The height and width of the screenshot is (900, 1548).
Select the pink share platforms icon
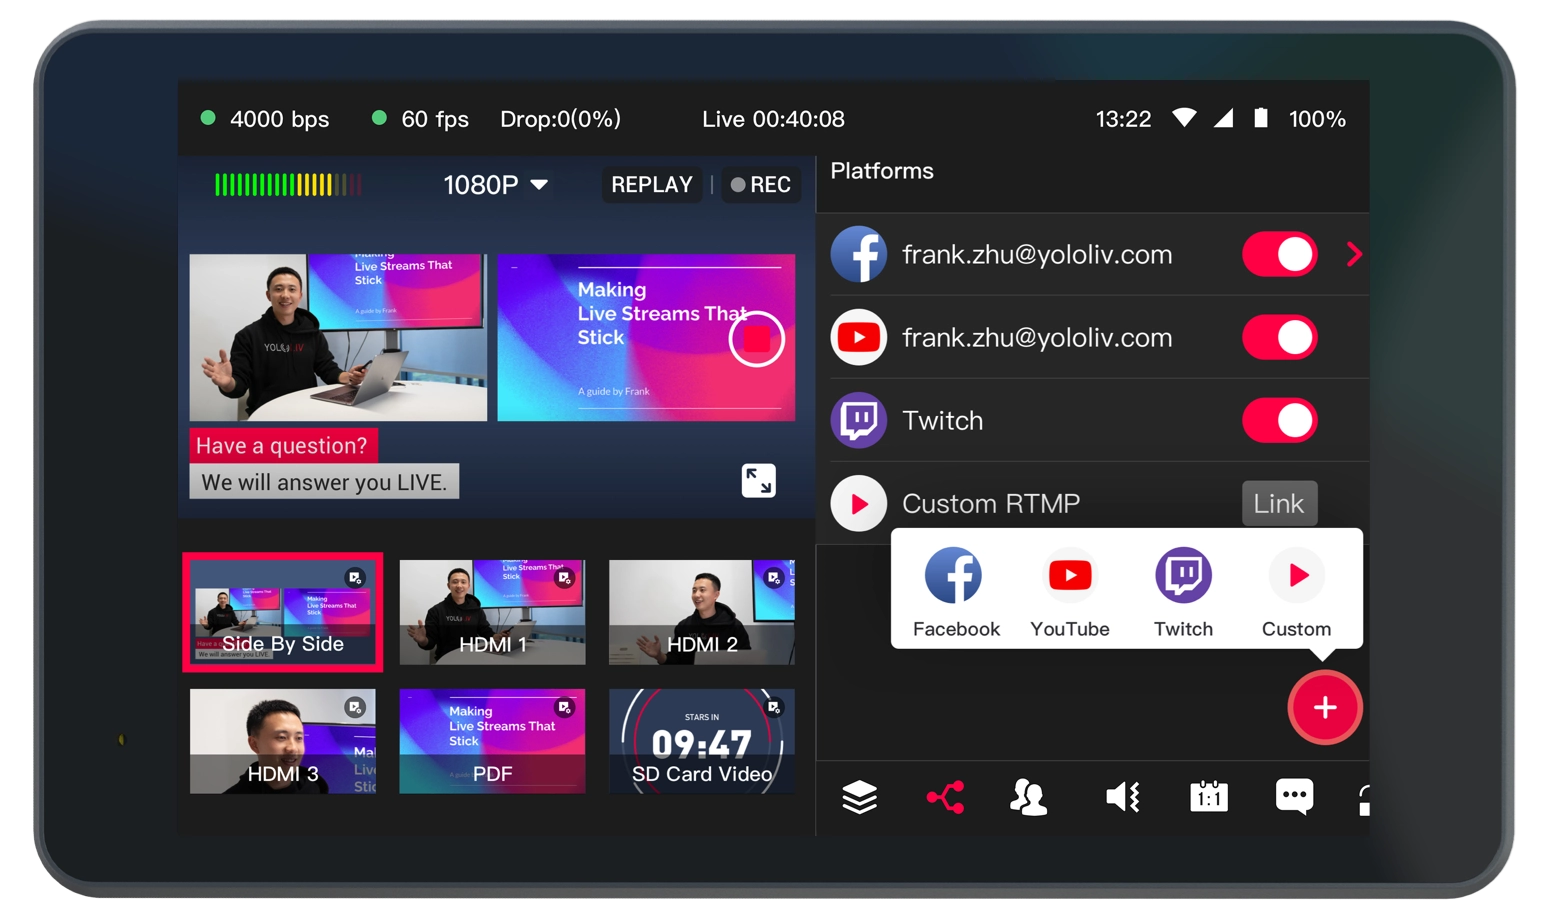944,797
